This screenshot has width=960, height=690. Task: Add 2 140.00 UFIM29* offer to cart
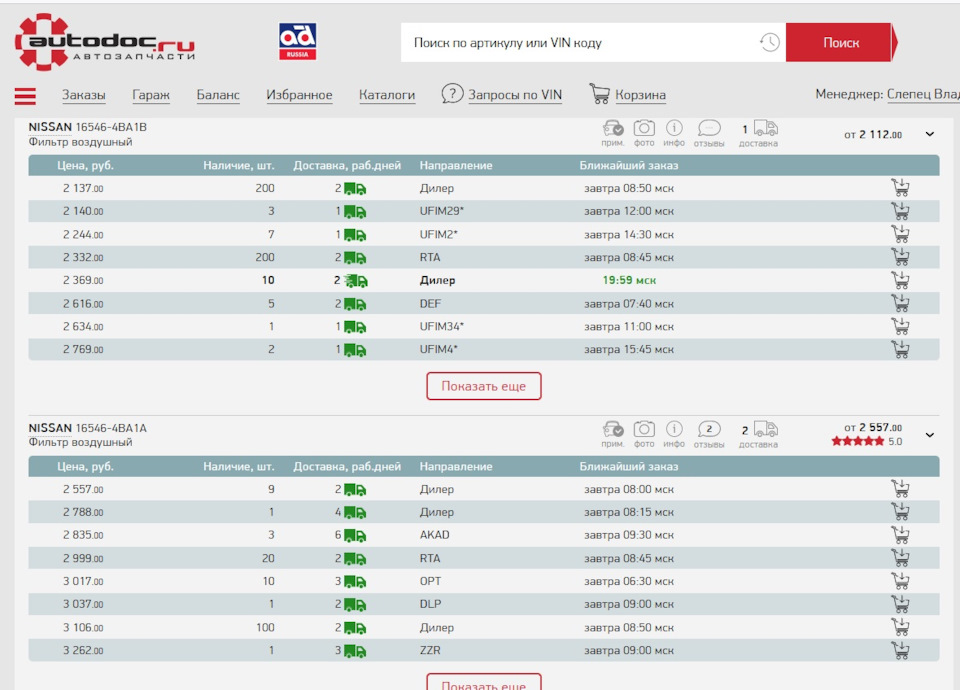click(x=900, y=211)
